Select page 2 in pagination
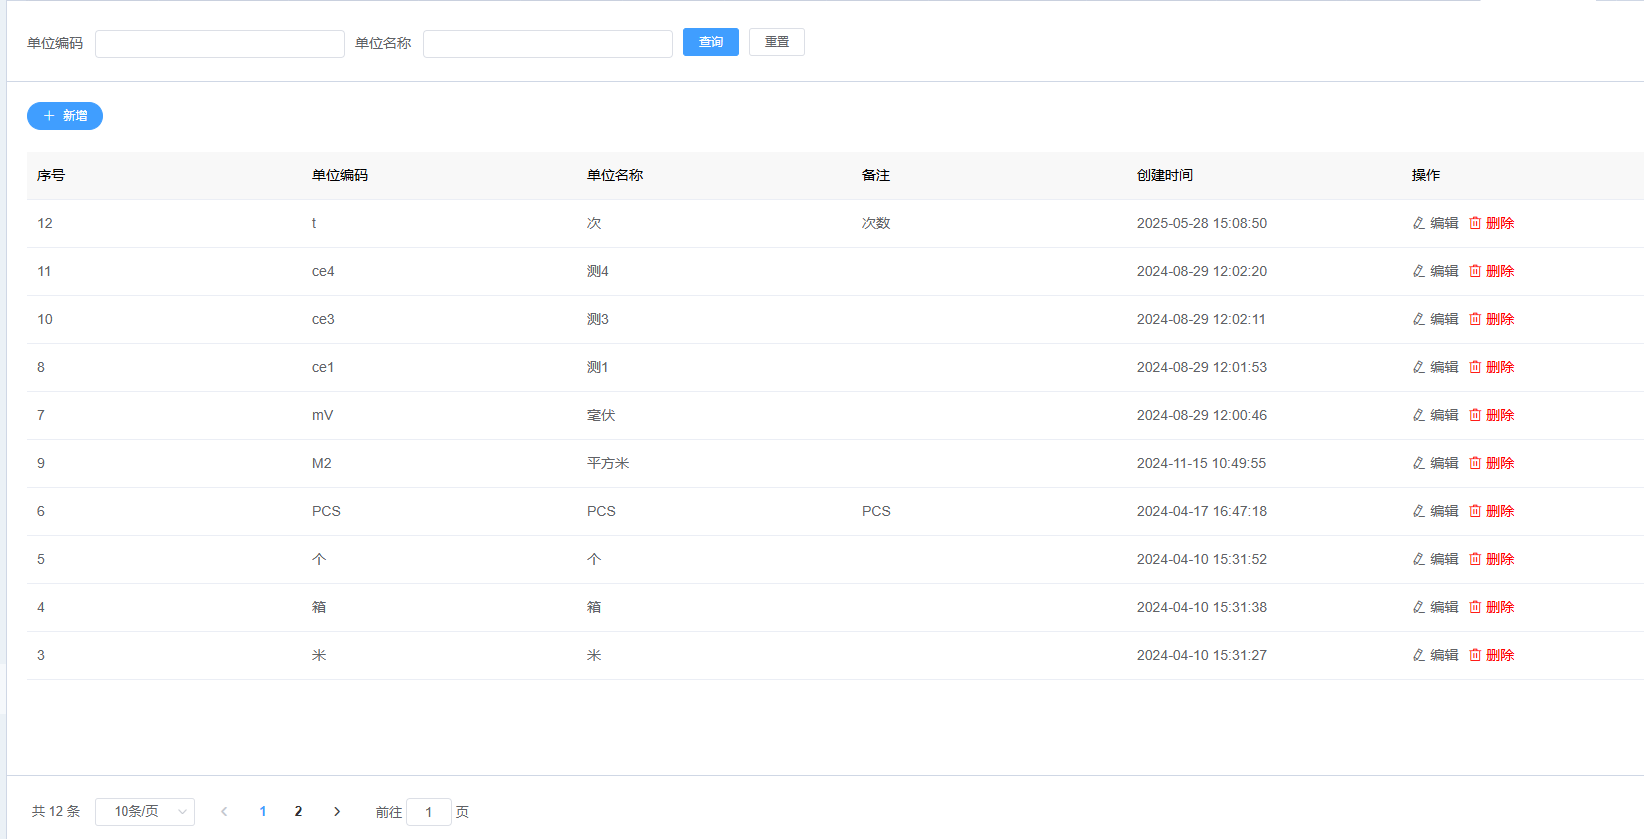The image size is (1644, 839). [298, 811]
